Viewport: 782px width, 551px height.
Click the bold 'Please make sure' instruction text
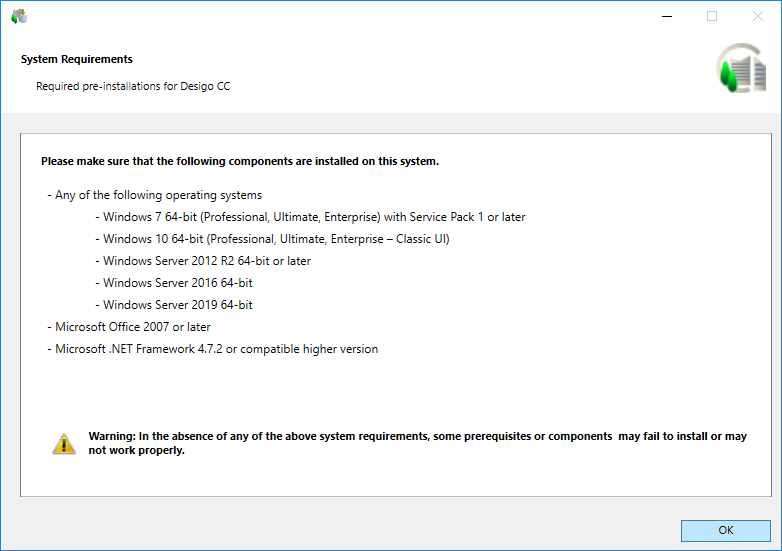240,161
